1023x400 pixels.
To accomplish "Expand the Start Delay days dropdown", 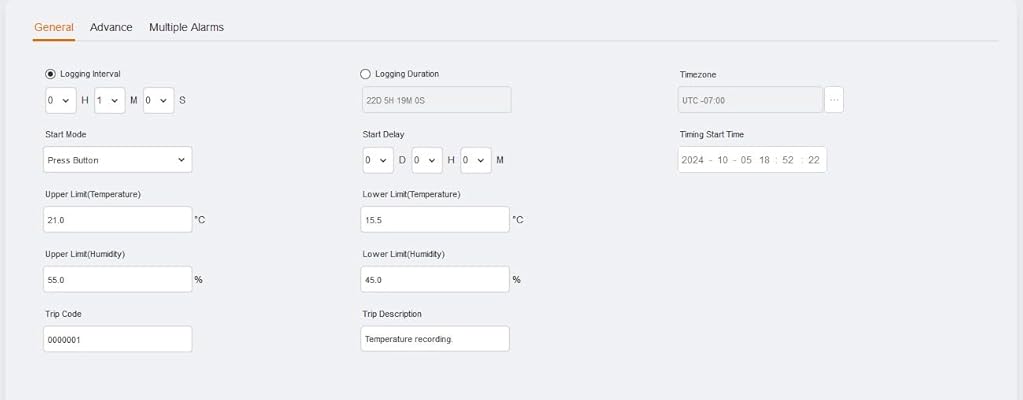I will [377, 160].
